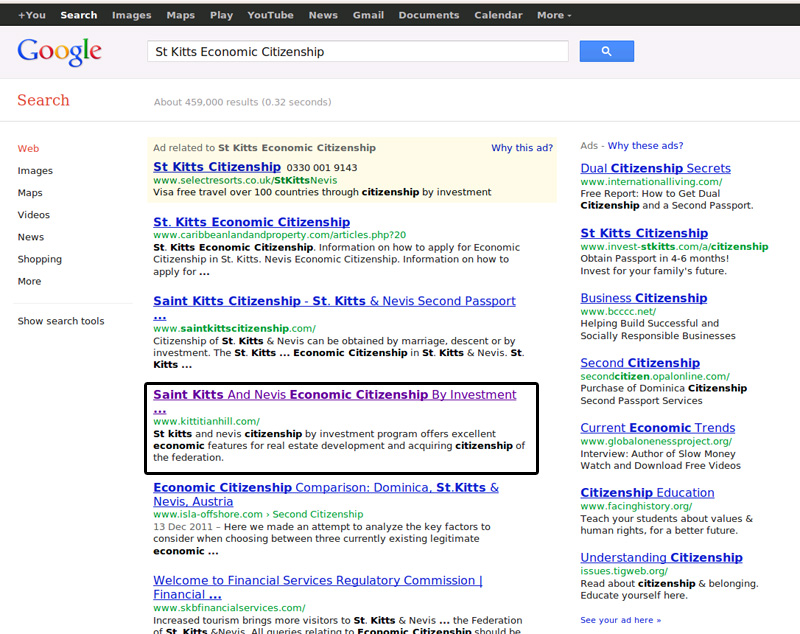Open the 'Understanding Citizenship' ad

tap(661, 557)
